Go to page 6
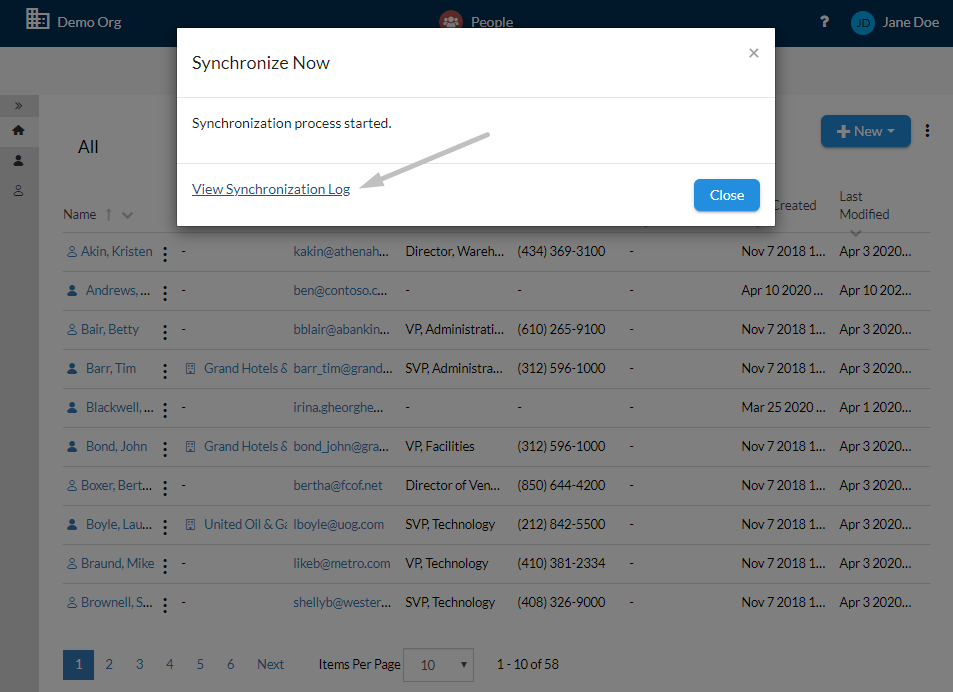This screenshot has height=692, width=953. [230, 664]
